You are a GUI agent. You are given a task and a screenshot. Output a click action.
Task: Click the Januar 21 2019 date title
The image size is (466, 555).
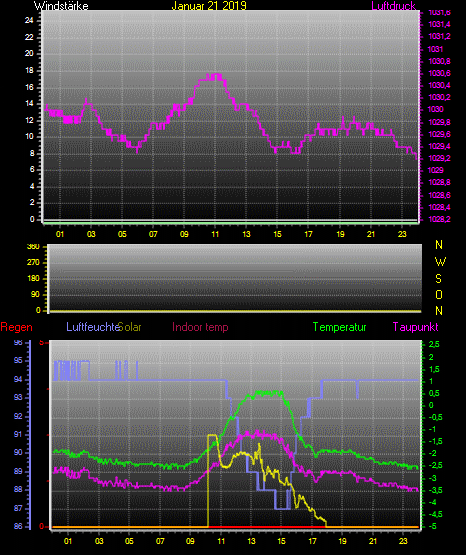pos(209,5)
